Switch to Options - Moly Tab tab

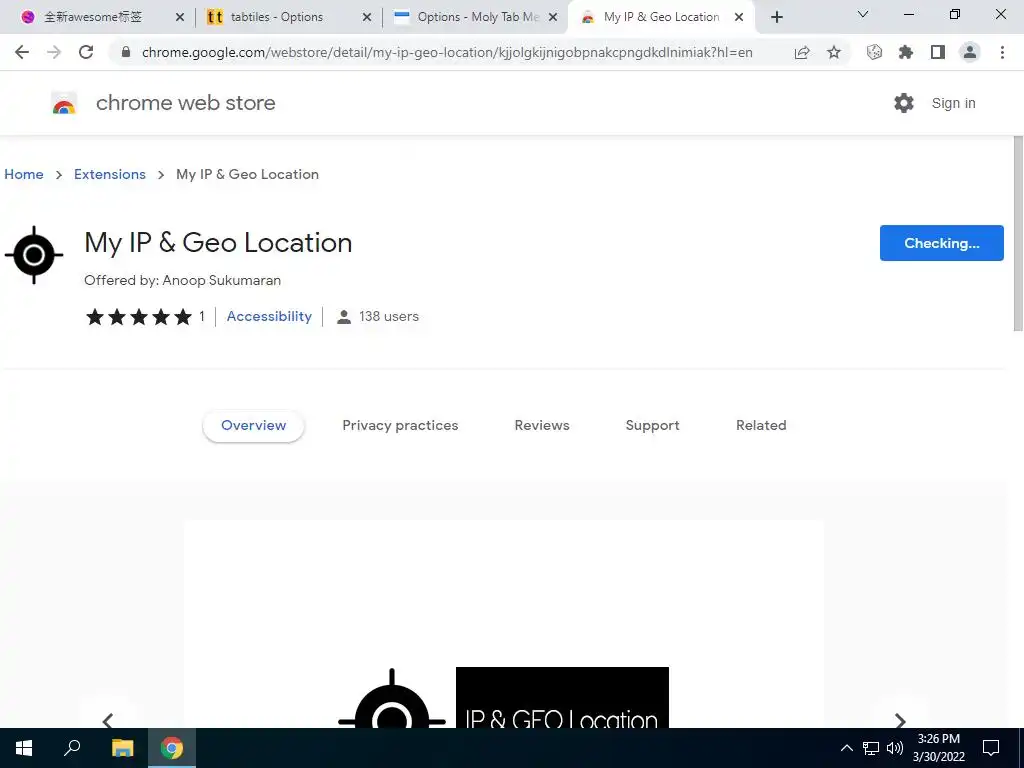tap(468, 17)
